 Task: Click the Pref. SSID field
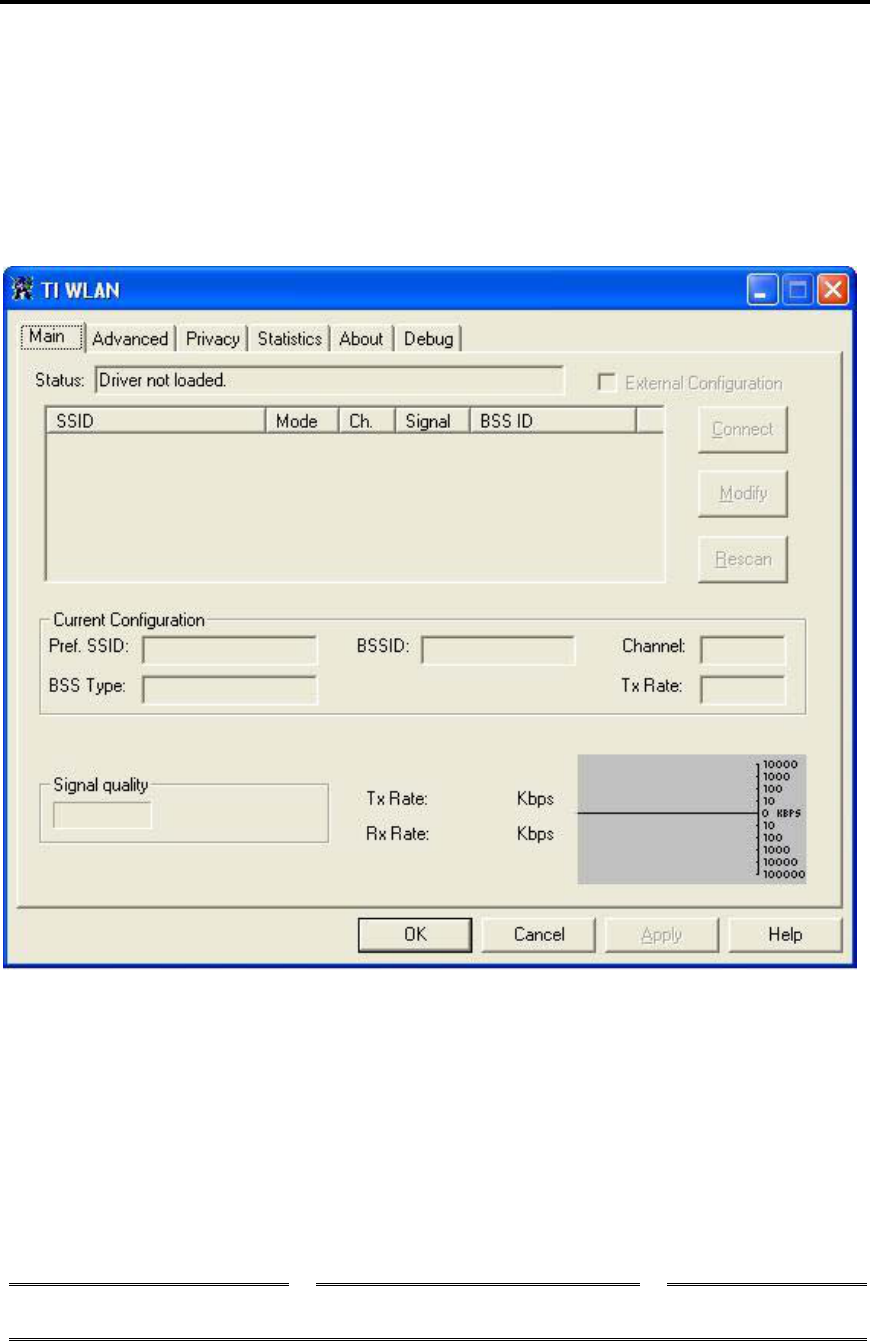tap(230, 651)
